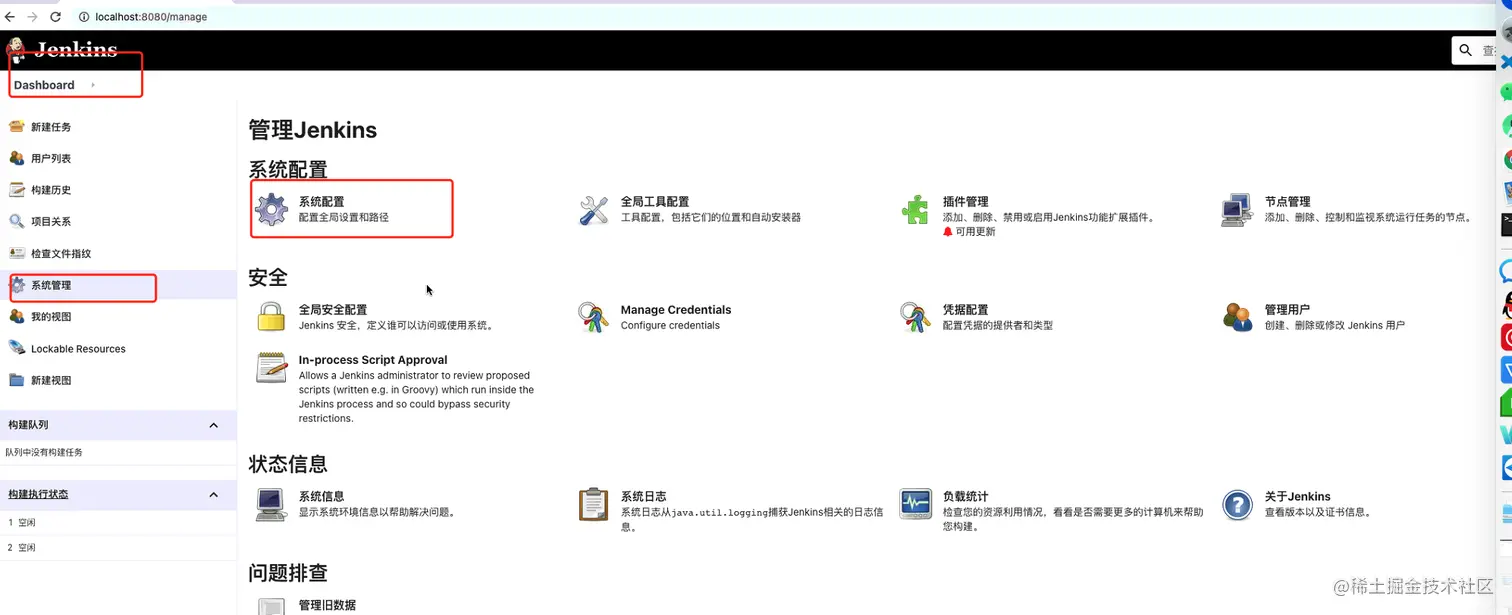Open the 系统配置 link
This screenshot has width=1512, height=615.
pos(321,201)
